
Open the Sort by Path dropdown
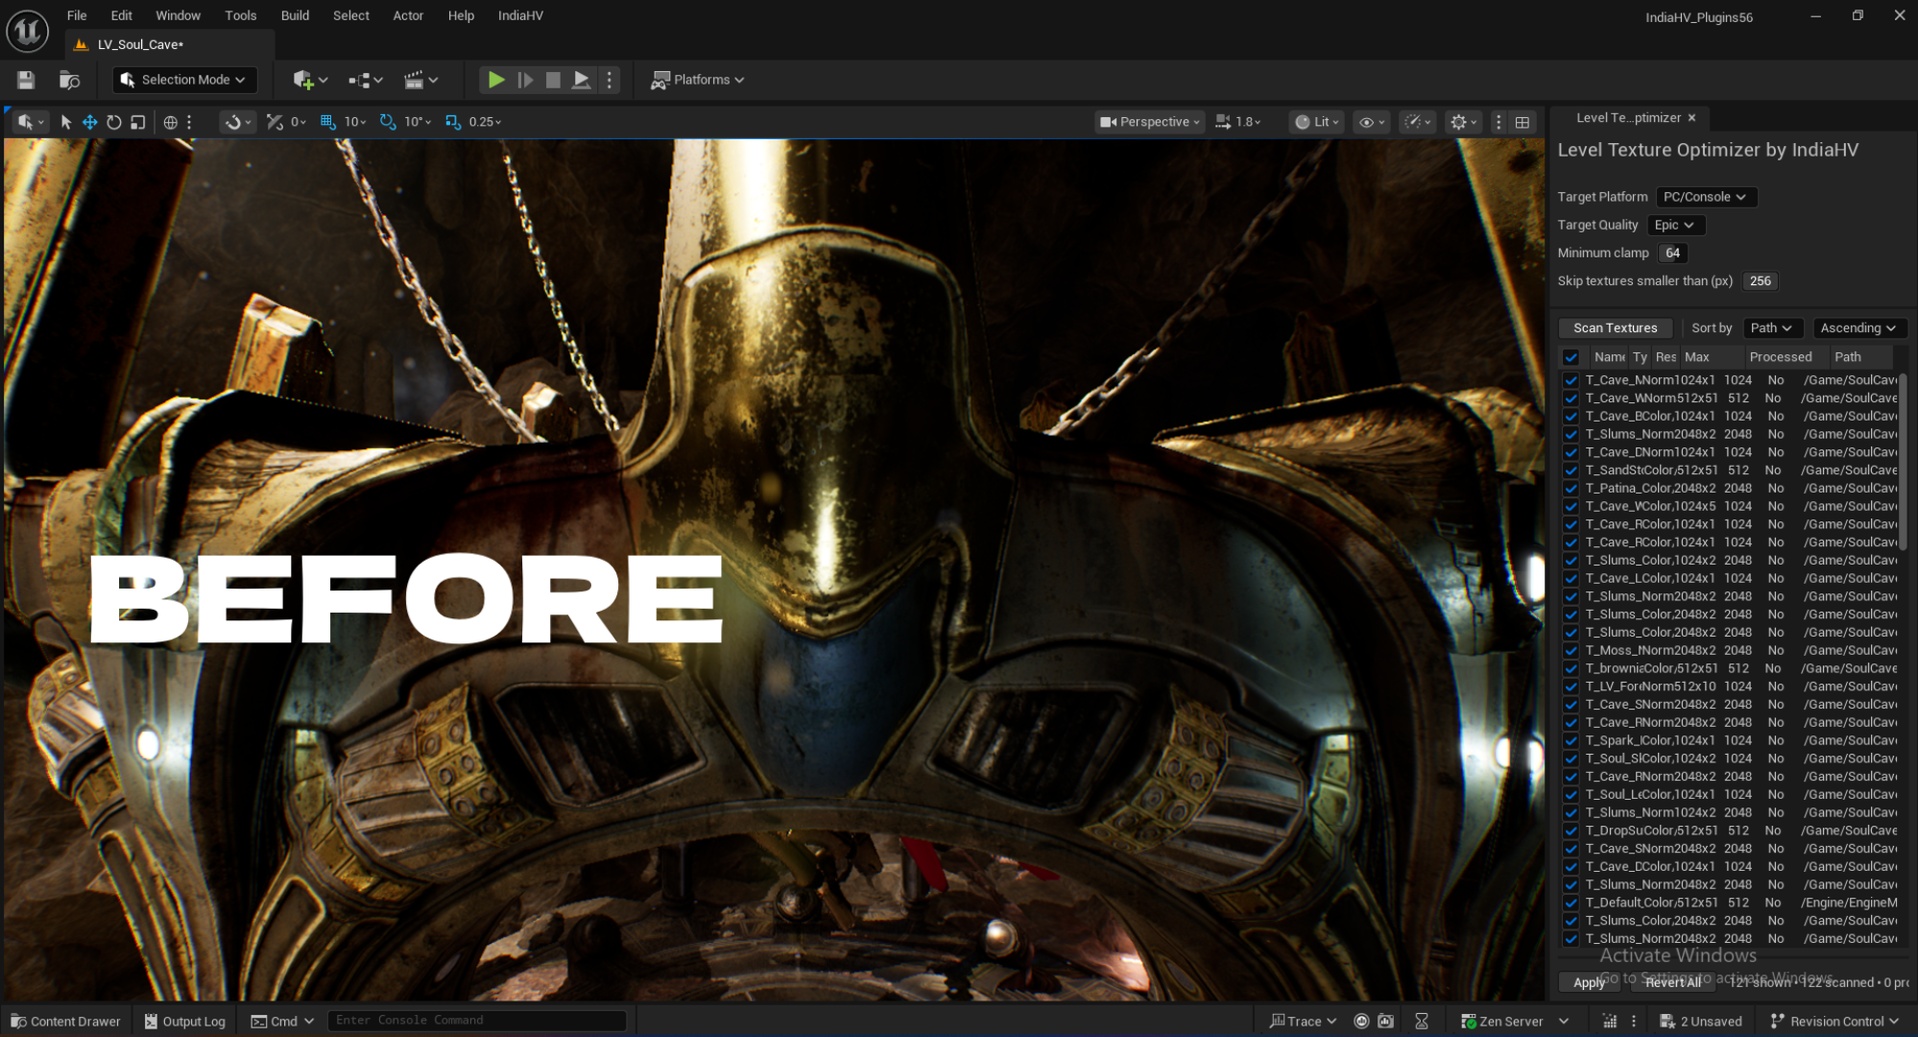point(1771,328)
